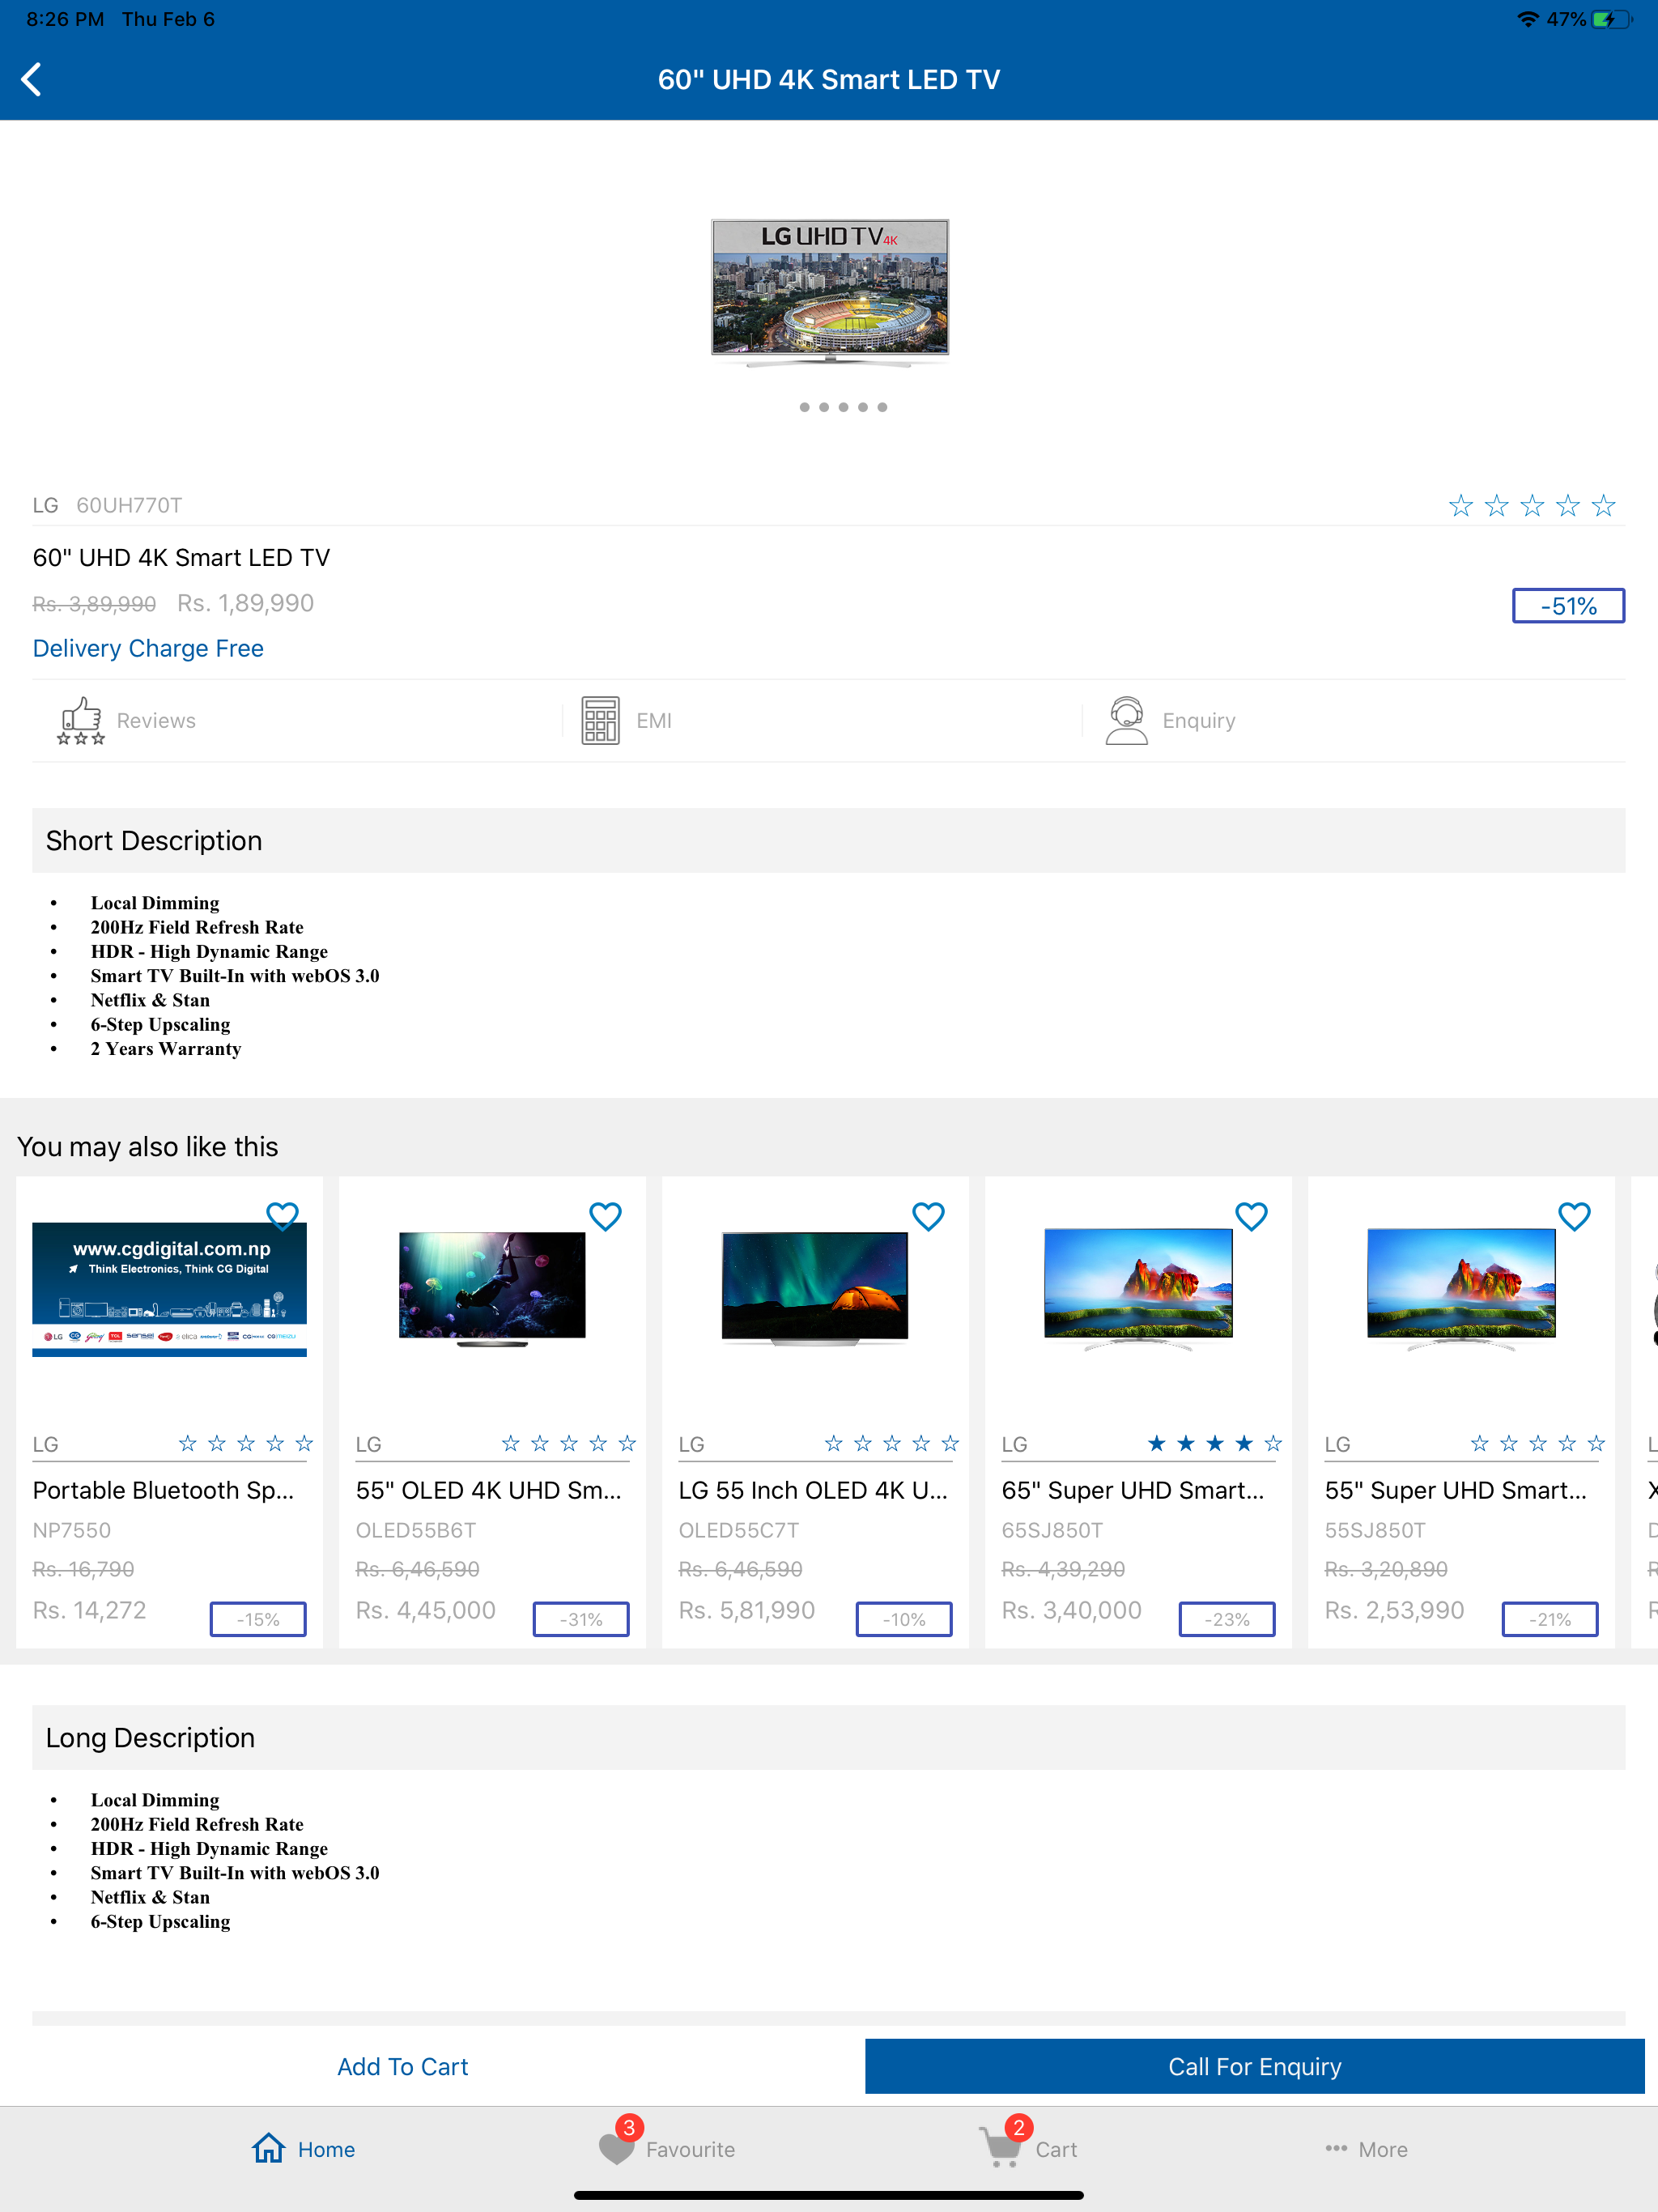Tap price 'Rs. 3,40,000'
Image resolution: width=1658 pixels, height=2212 pixels.
tap(1072, 1610)
